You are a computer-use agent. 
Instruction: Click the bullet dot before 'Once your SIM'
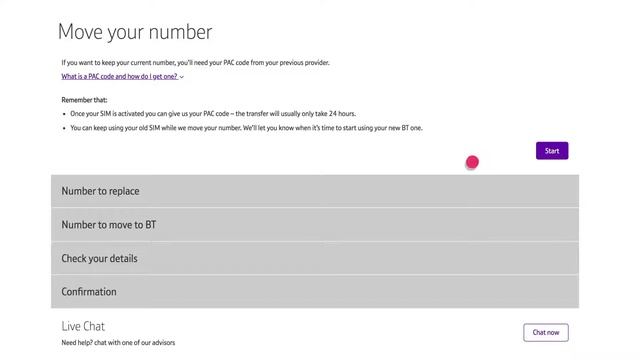64,114
